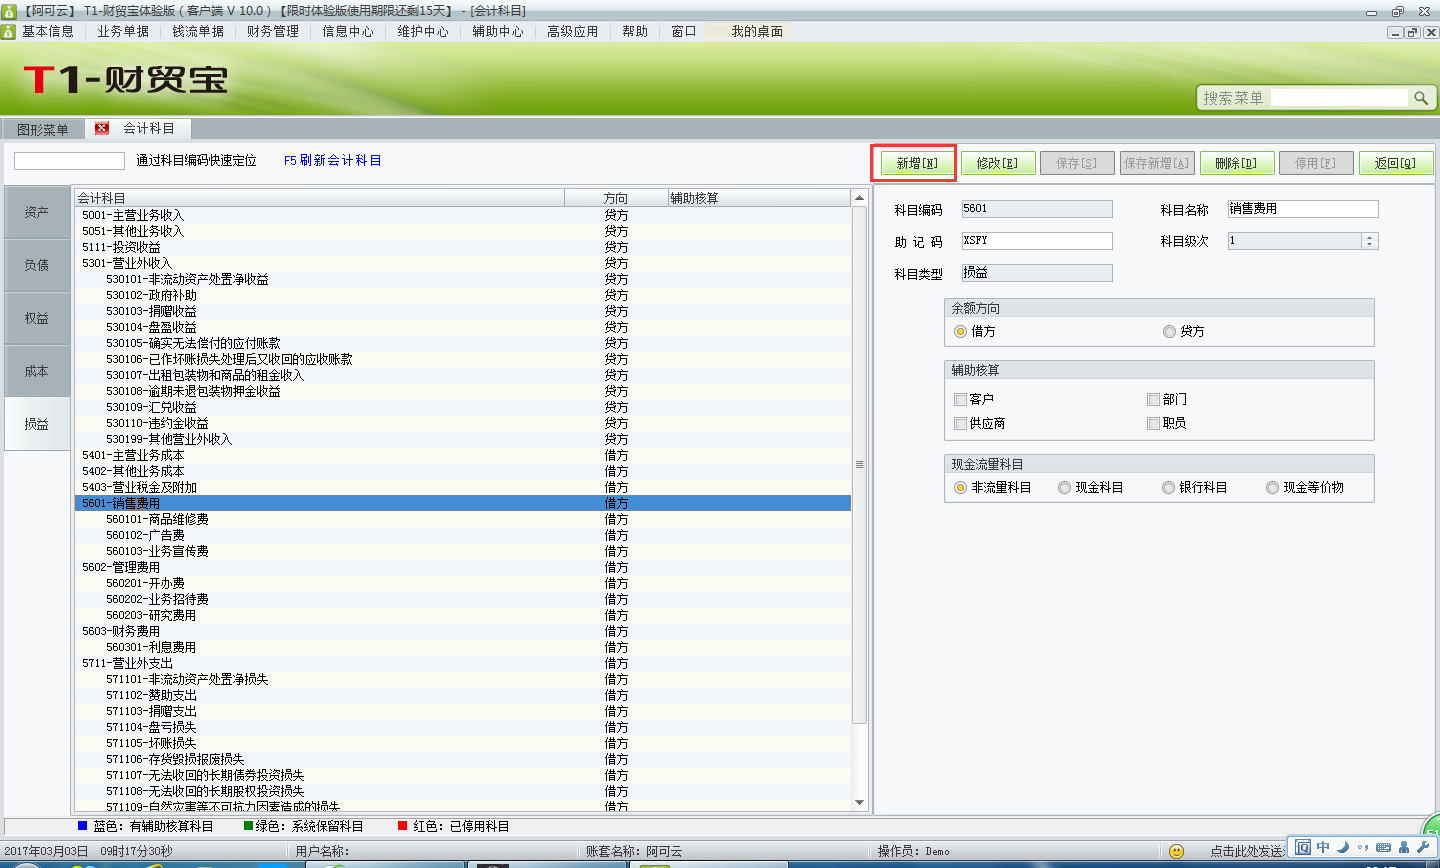Select the 资产 category side tab

[37, 212]
